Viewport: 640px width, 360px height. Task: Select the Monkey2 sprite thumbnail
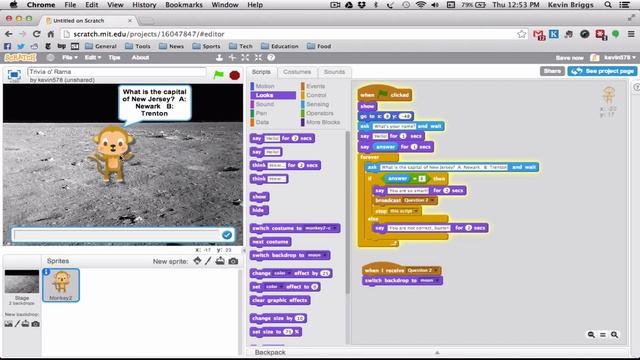coord(61,285)
